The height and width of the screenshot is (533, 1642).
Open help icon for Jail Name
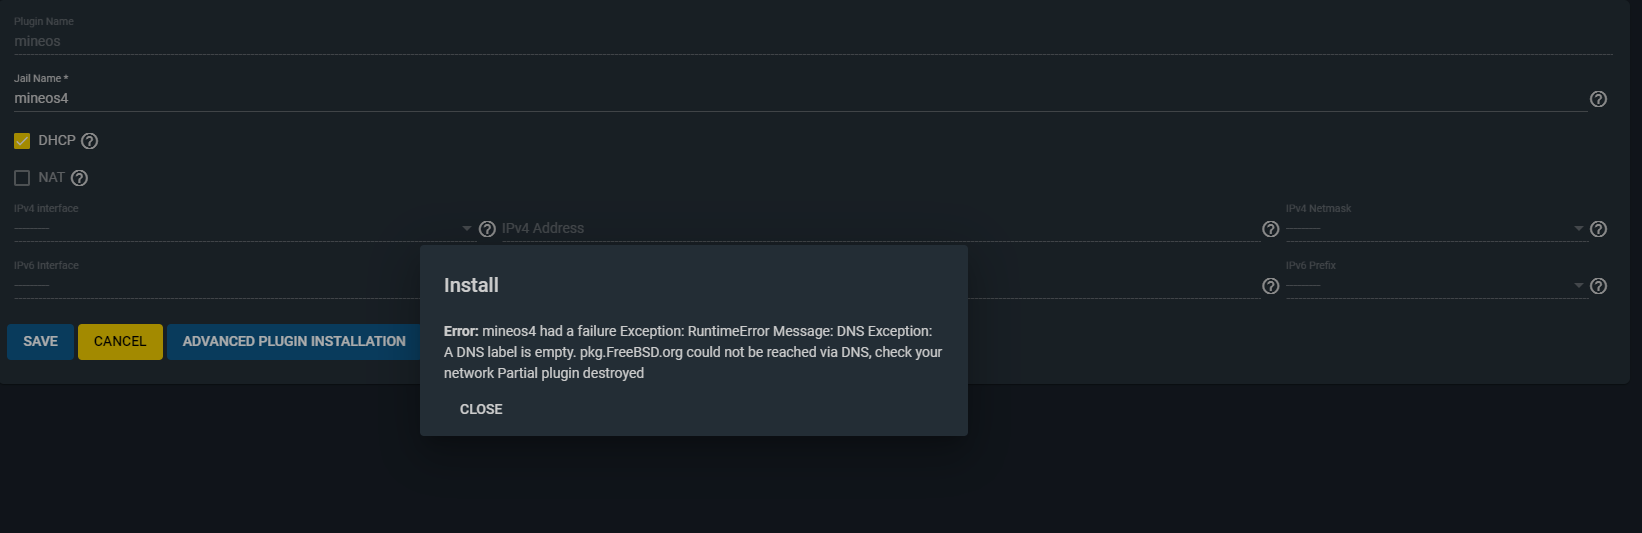coord(1598,99)
